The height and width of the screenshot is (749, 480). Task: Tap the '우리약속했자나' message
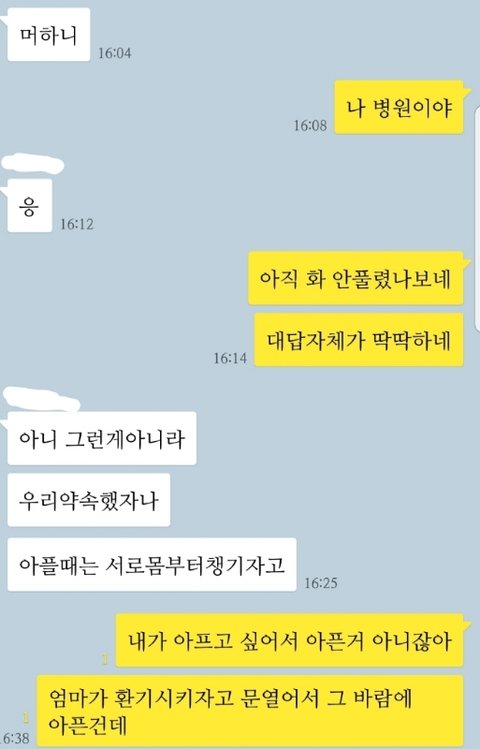[x=89, y=500]
